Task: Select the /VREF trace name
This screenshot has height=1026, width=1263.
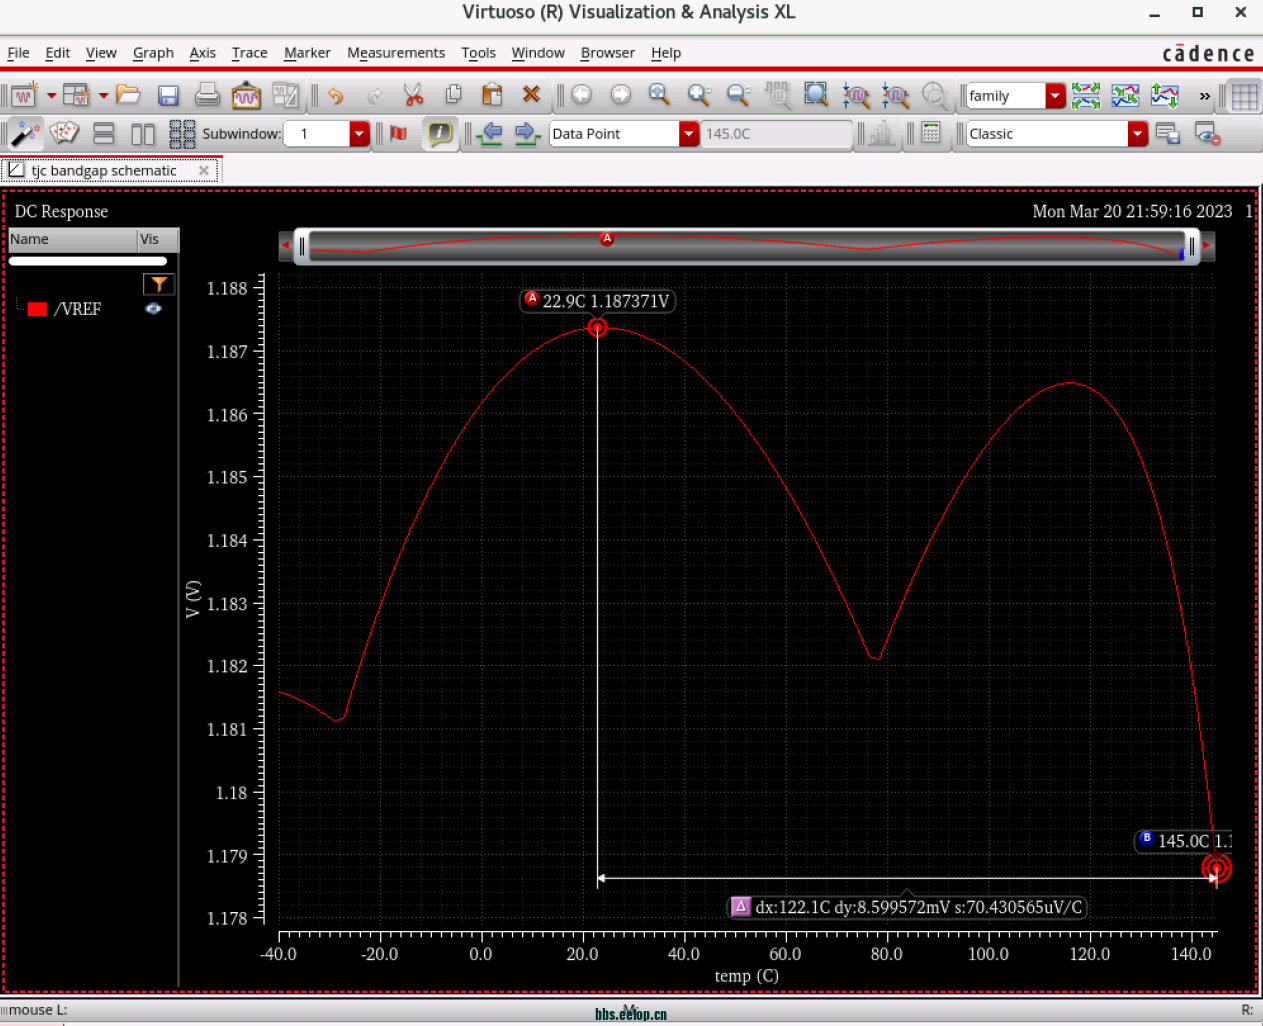Action: [78, 309]
